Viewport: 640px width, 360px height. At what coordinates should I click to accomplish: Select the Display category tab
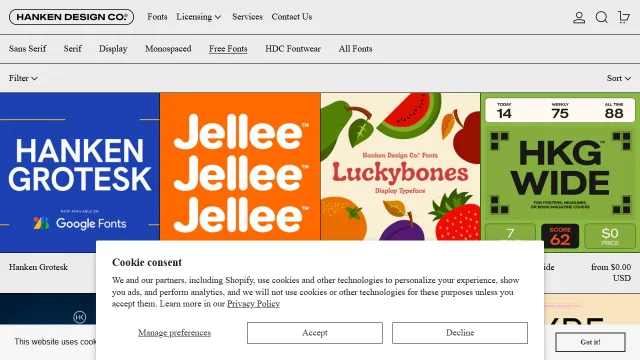113,49
